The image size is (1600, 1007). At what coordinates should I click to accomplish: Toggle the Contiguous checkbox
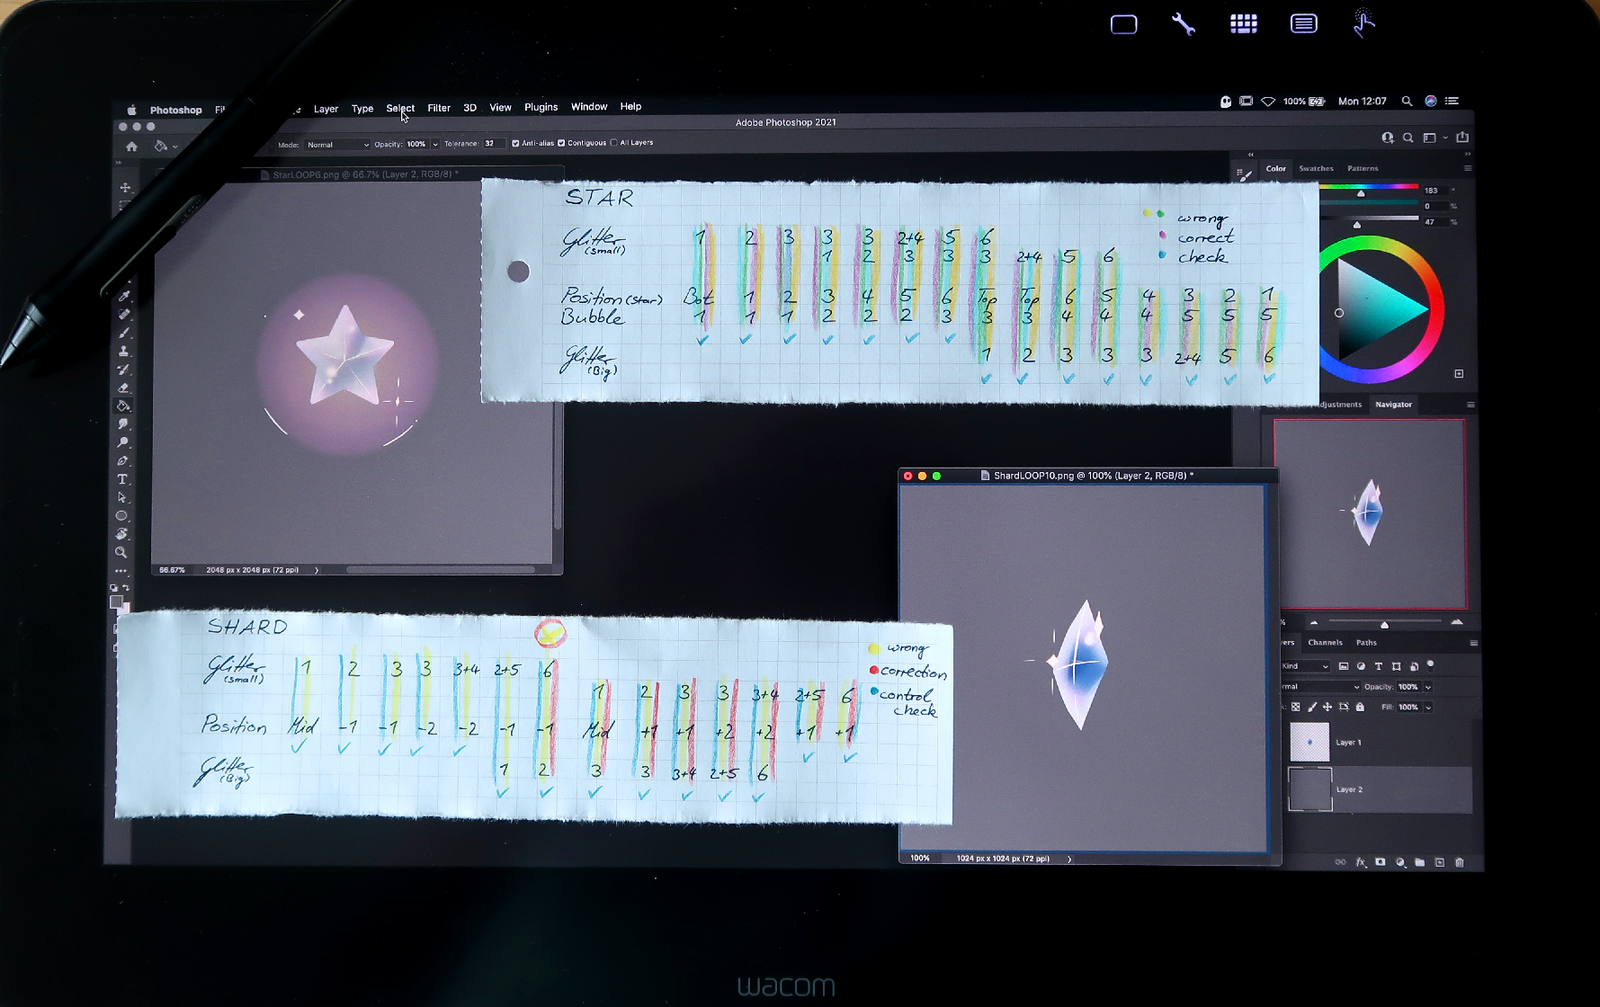point(561,143)
